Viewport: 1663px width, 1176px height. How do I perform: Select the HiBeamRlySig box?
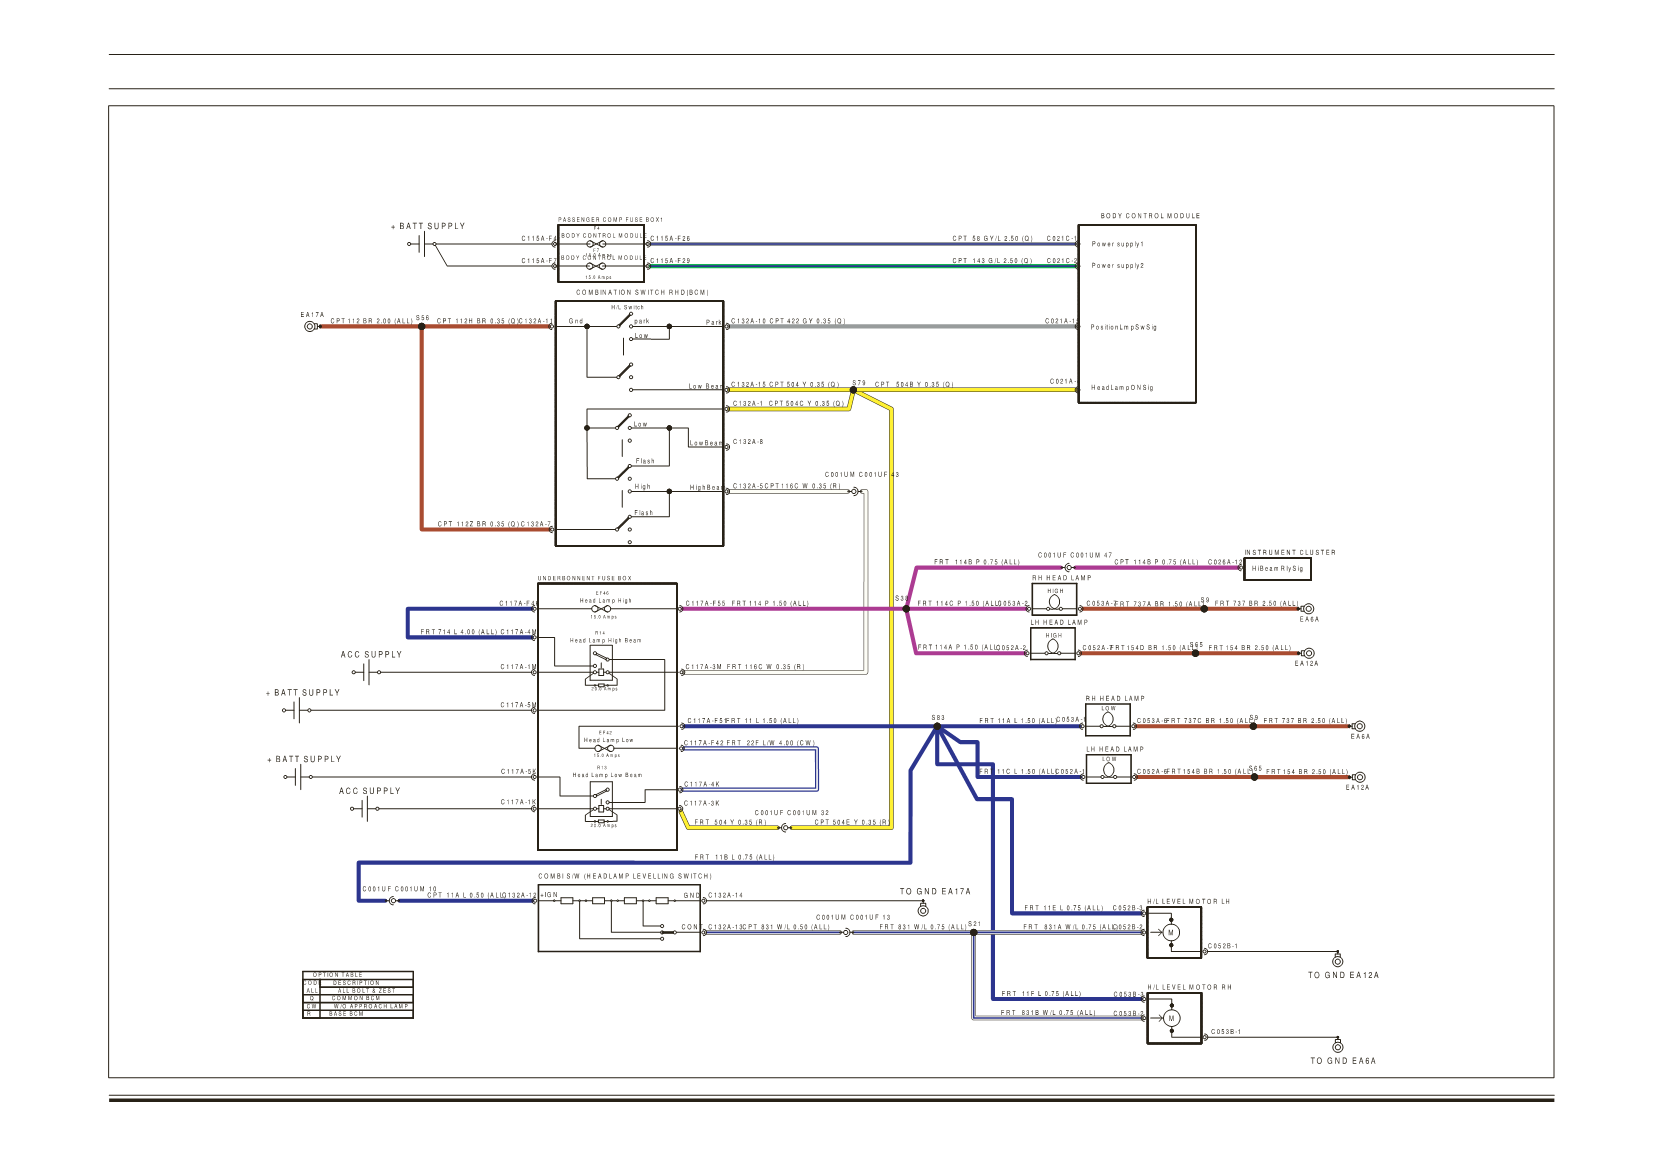click(1277, 569)
